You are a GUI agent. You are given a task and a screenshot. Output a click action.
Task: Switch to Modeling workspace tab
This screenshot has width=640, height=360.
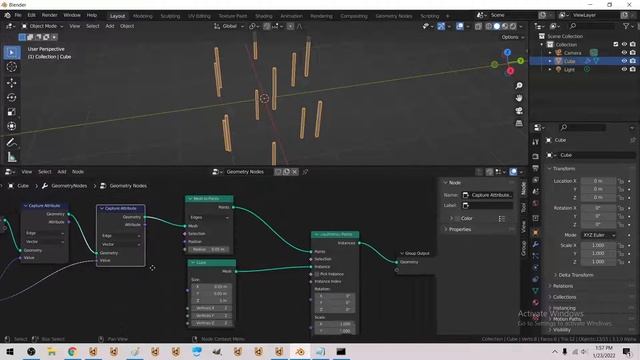click(x=142, y=16)
